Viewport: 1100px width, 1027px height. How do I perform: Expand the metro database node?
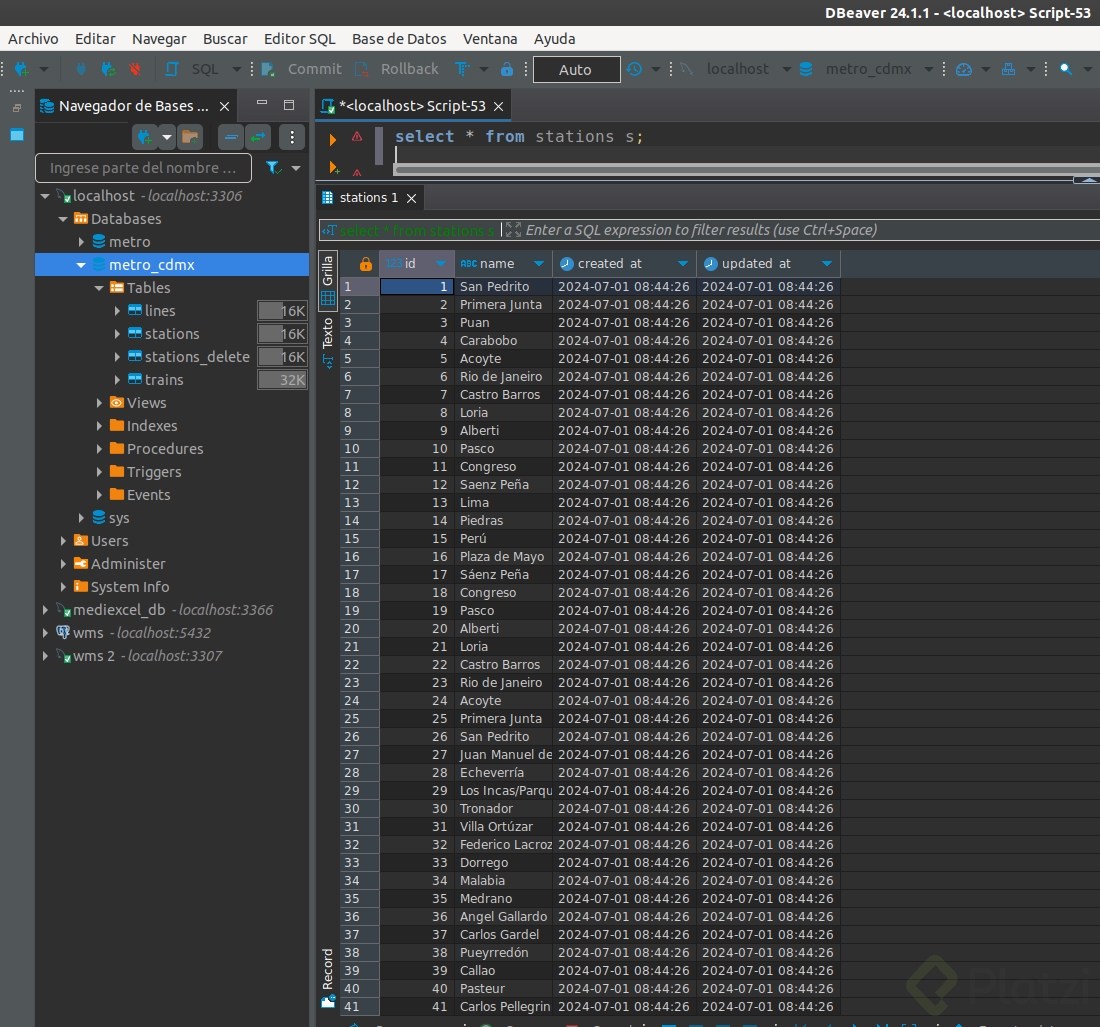click(x=82, y=242)
